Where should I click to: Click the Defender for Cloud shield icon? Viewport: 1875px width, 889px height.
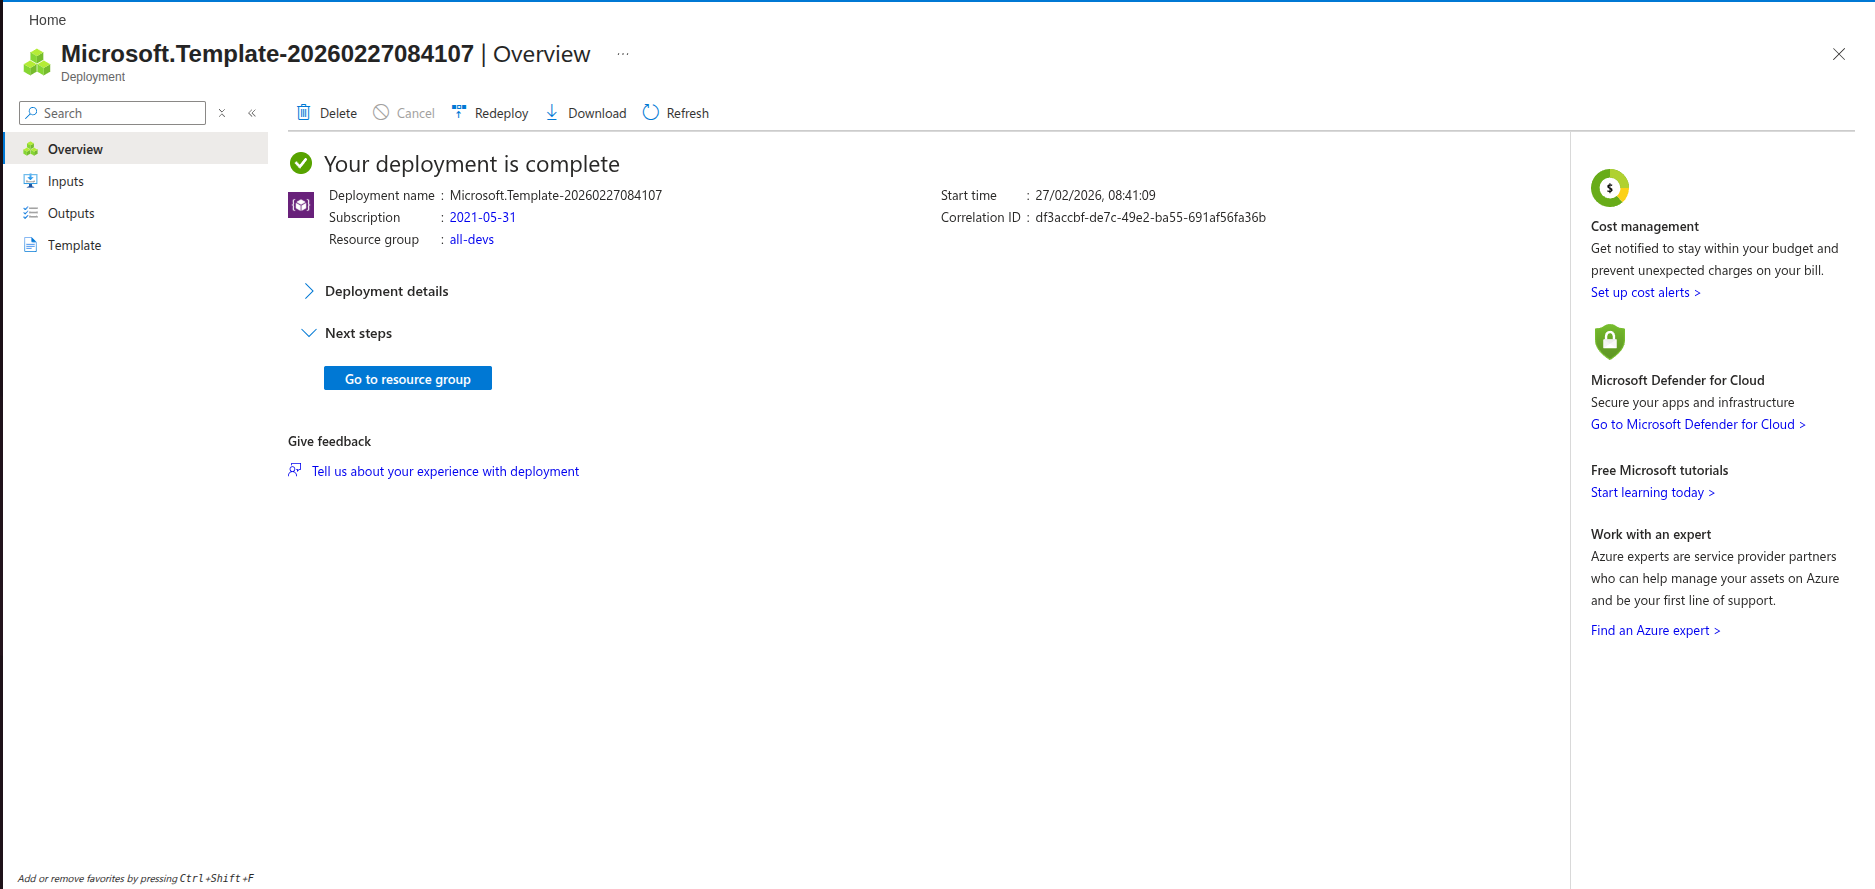tap(1609, 342)
